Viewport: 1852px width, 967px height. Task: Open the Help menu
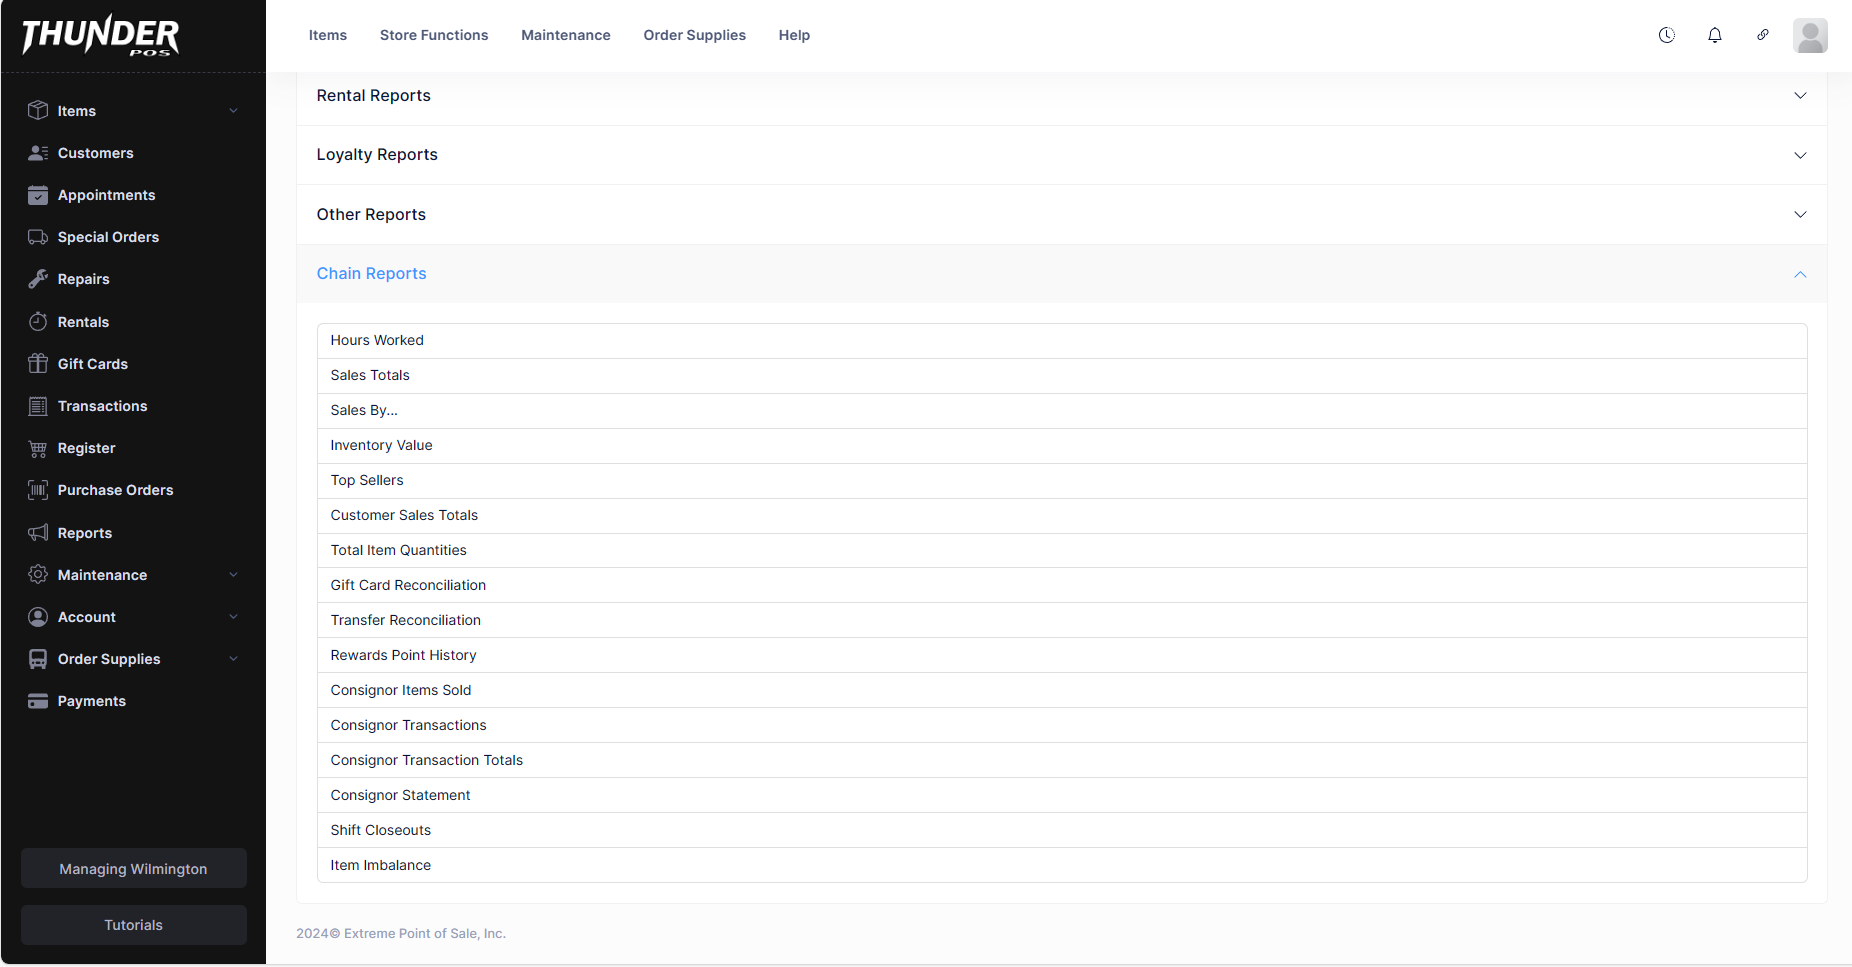[794, 35]
